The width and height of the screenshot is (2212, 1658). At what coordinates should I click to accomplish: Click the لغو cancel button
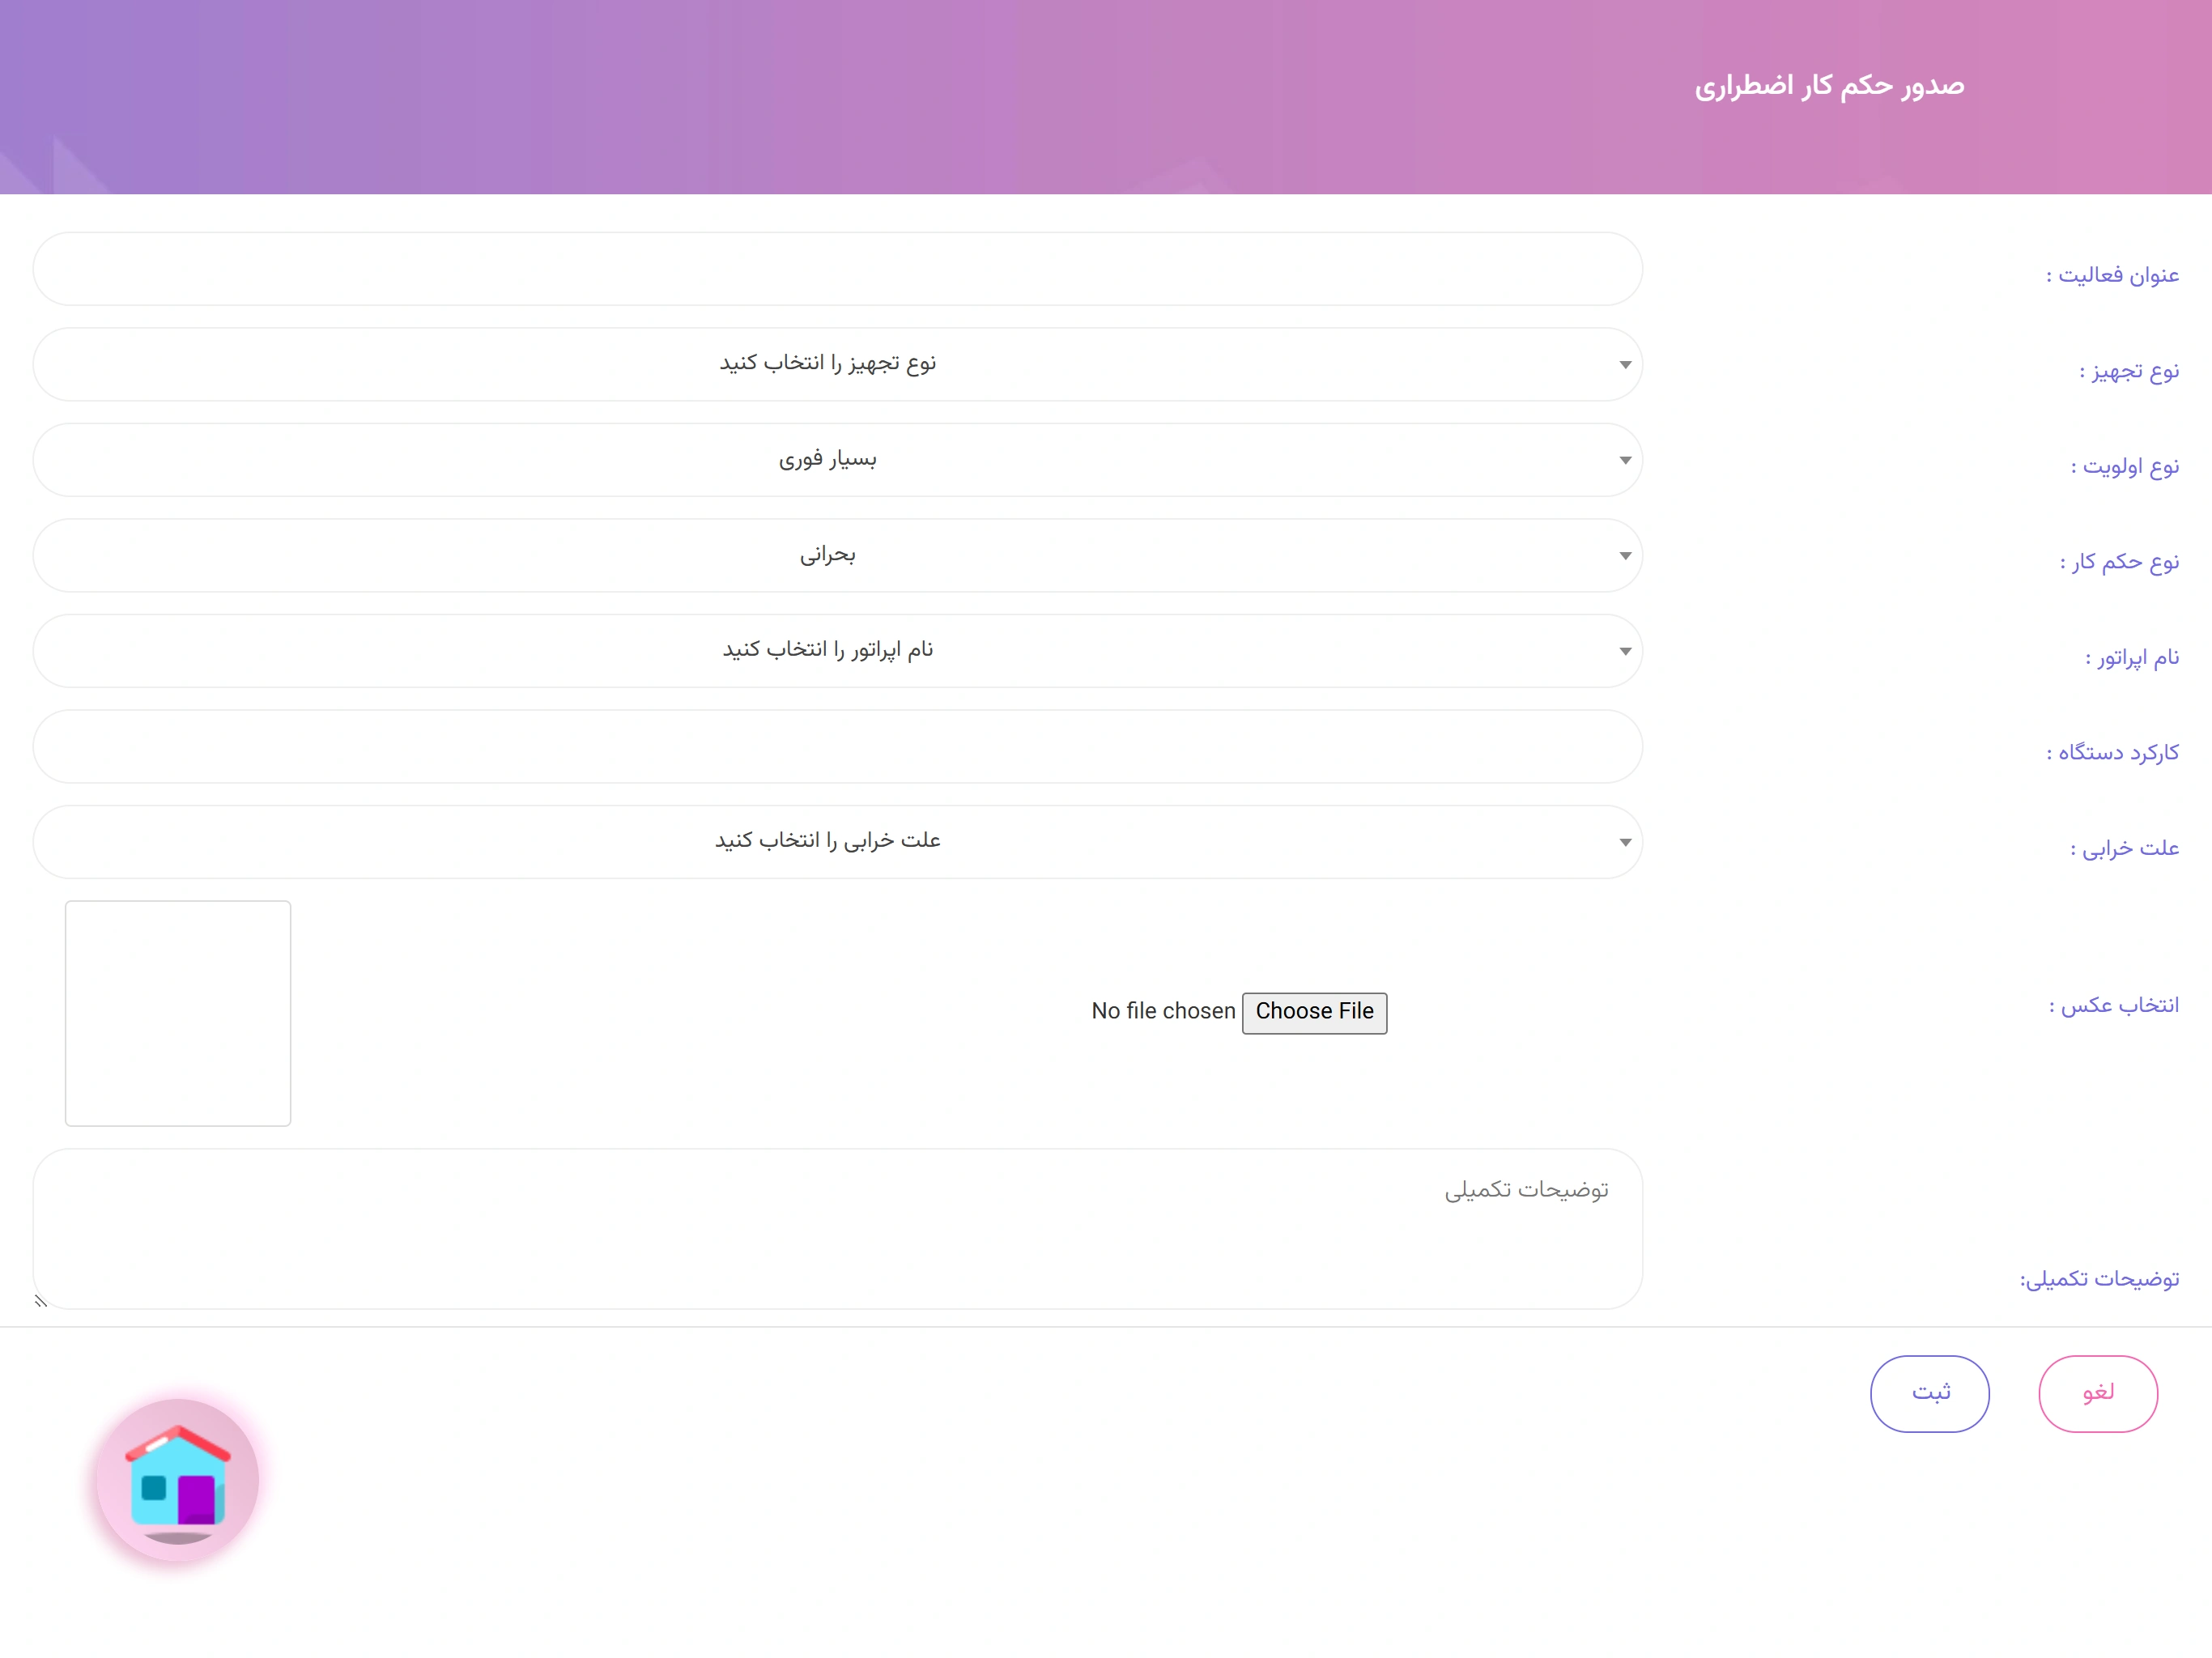click(2098, 1393)
